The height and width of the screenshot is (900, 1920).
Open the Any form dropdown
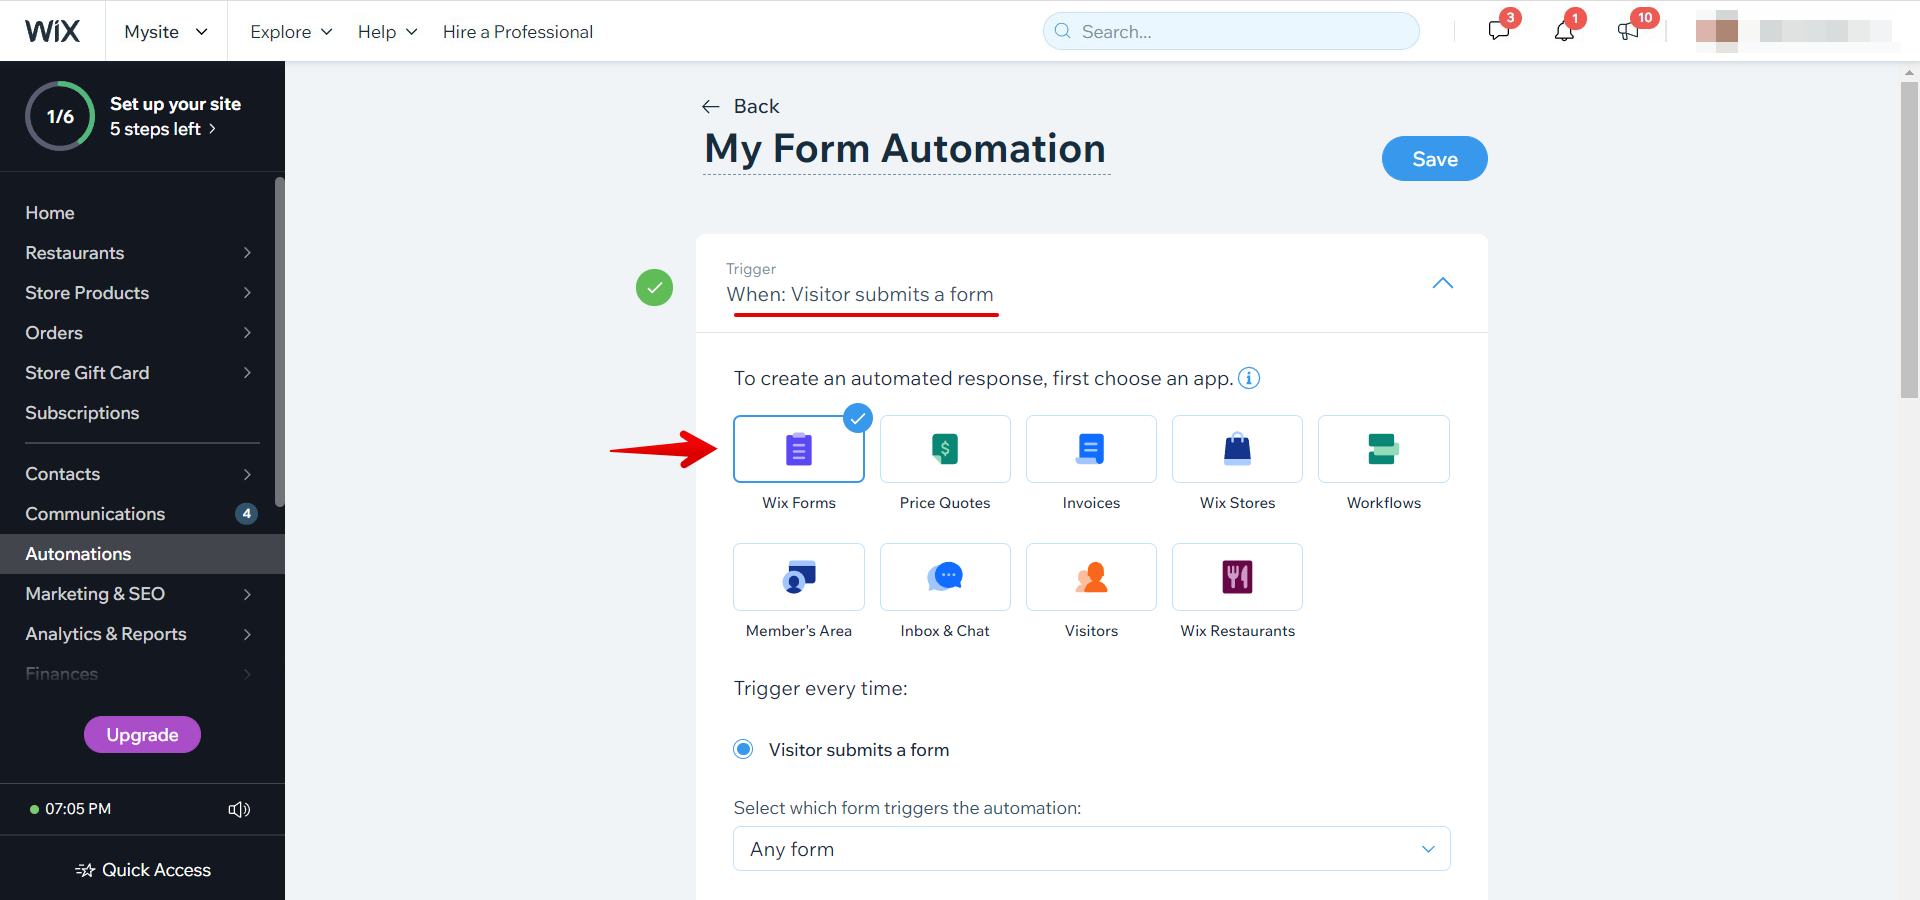(x=1091, y=848)
